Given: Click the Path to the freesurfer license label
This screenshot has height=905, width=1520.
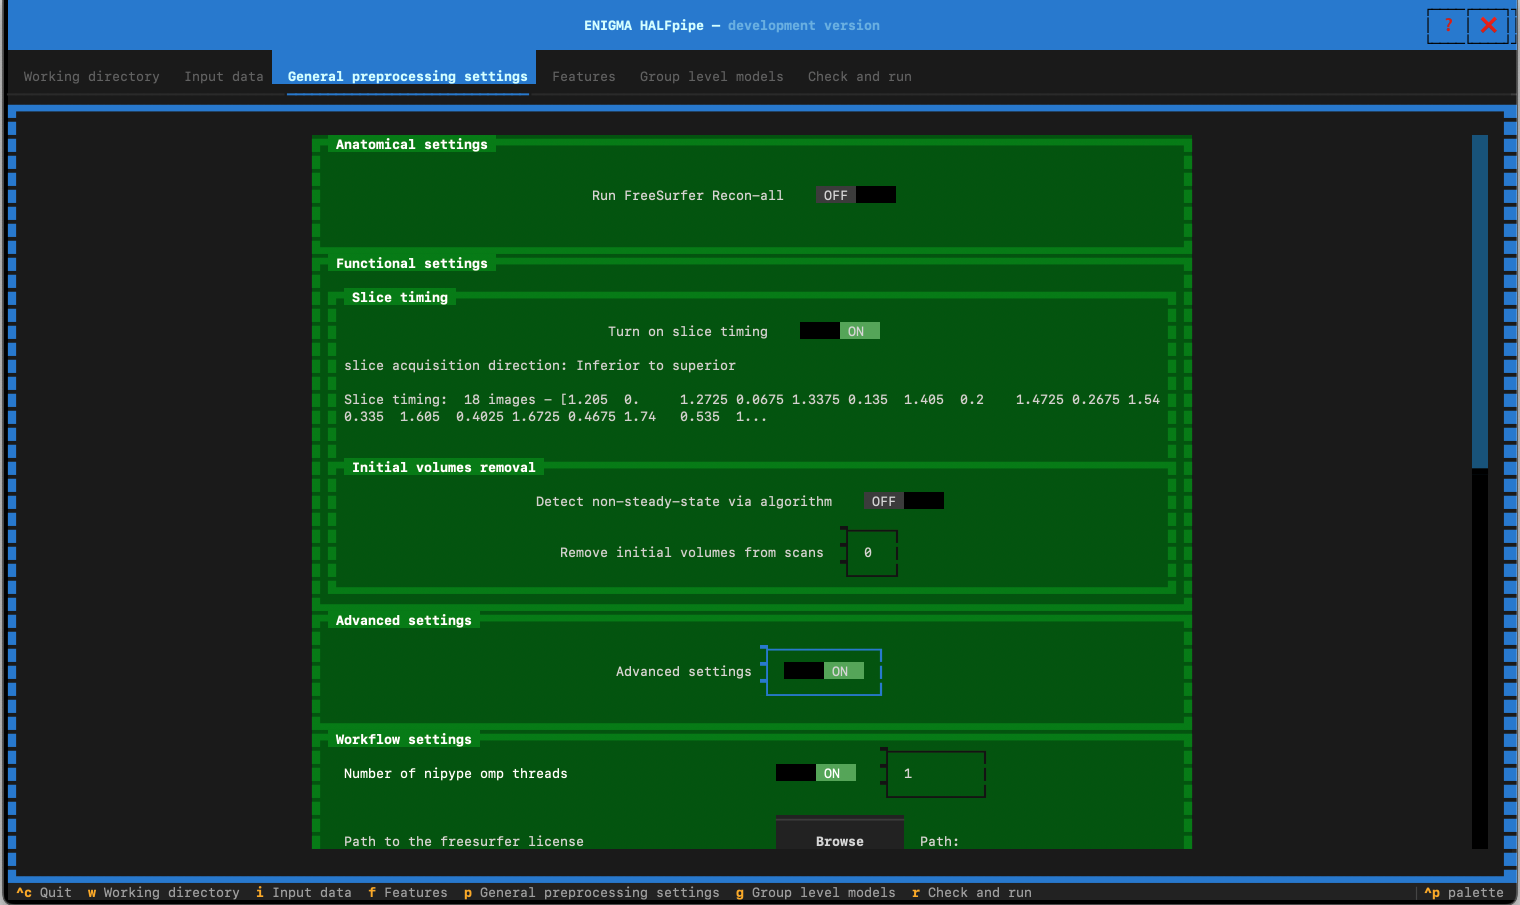Looking at the screenshot, I should (464, 841).
